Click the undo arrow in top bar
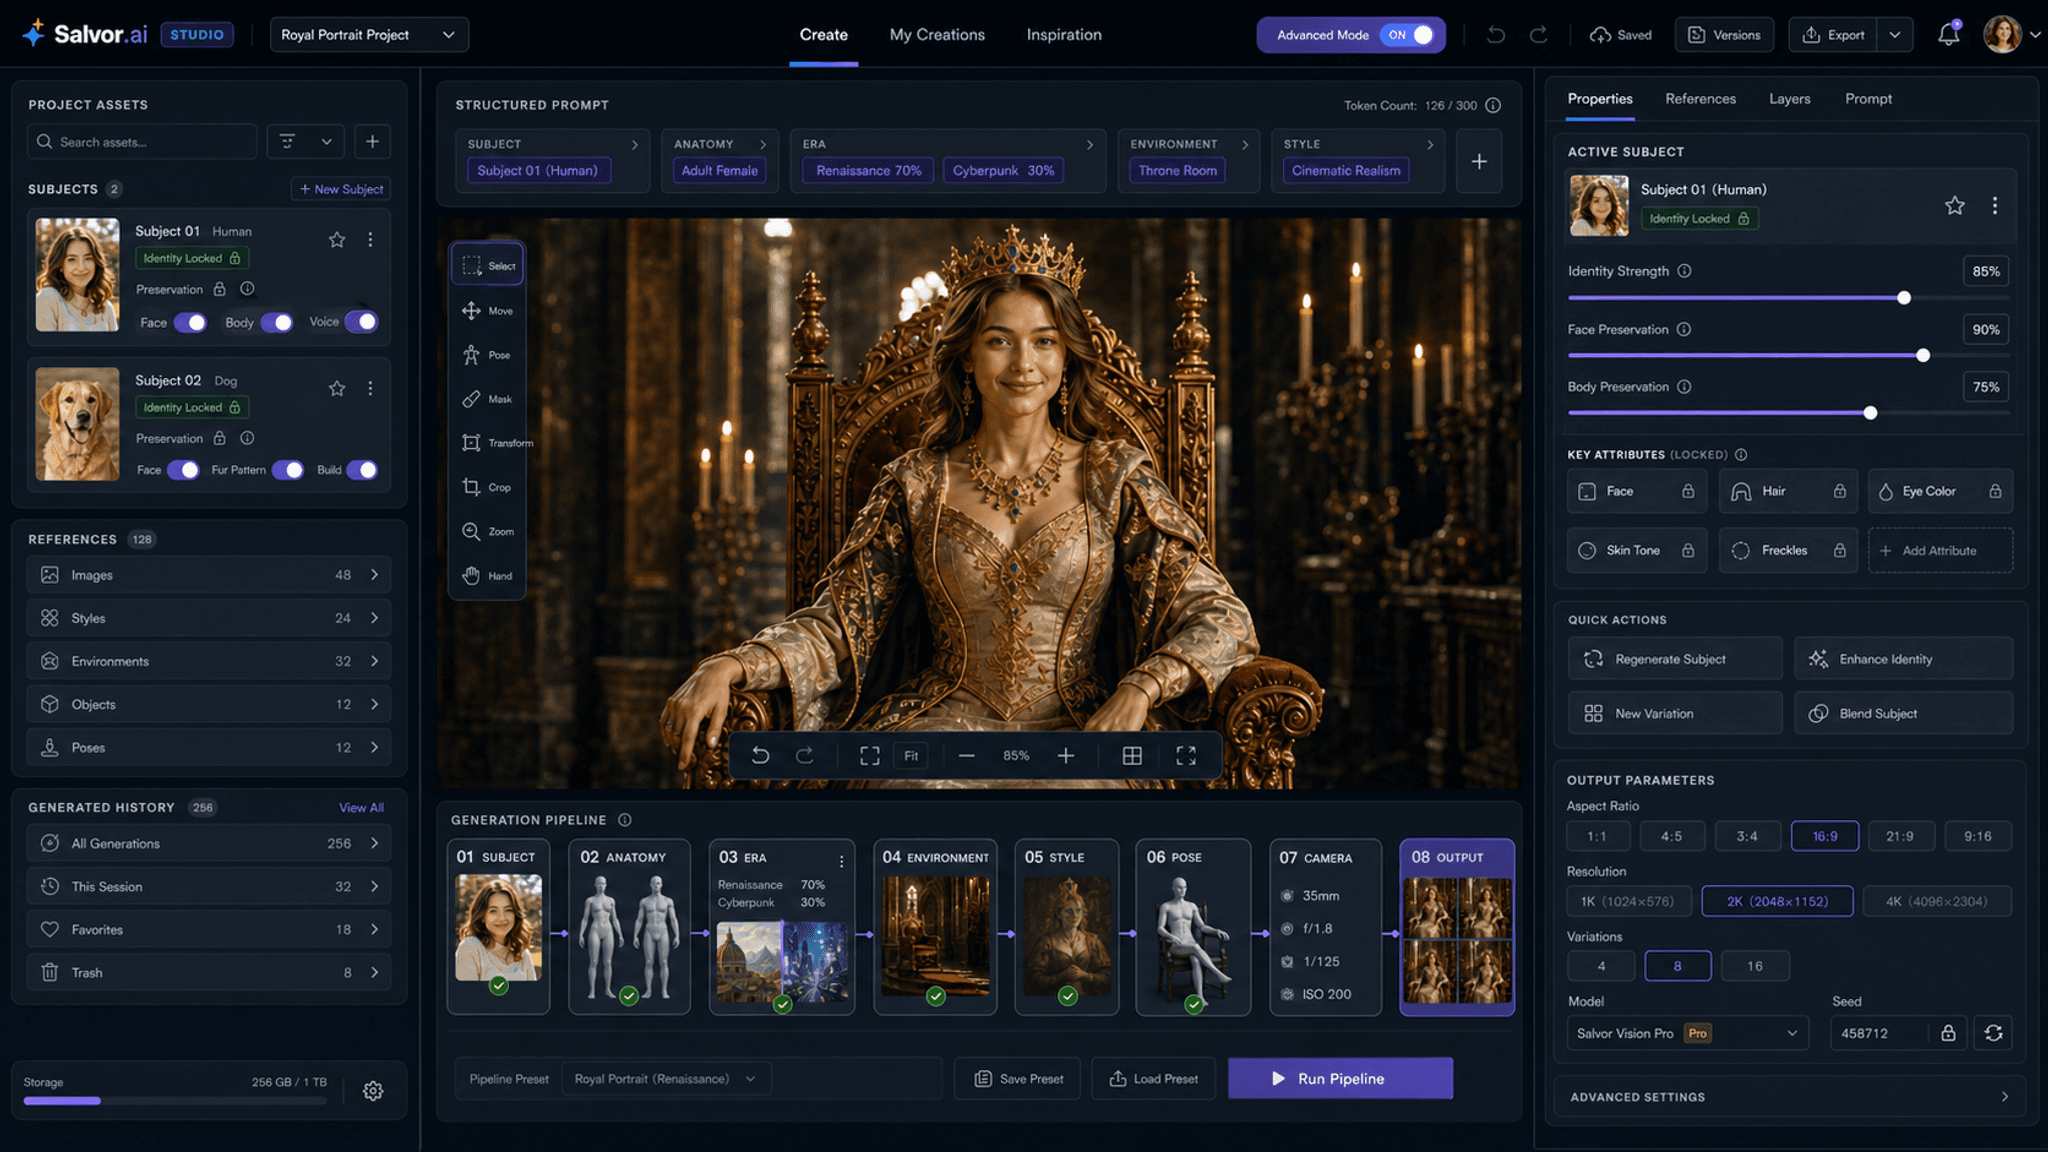The width and height of the screenshot is (2048, 1152). pyautogui.click(x=1496, y=35)
